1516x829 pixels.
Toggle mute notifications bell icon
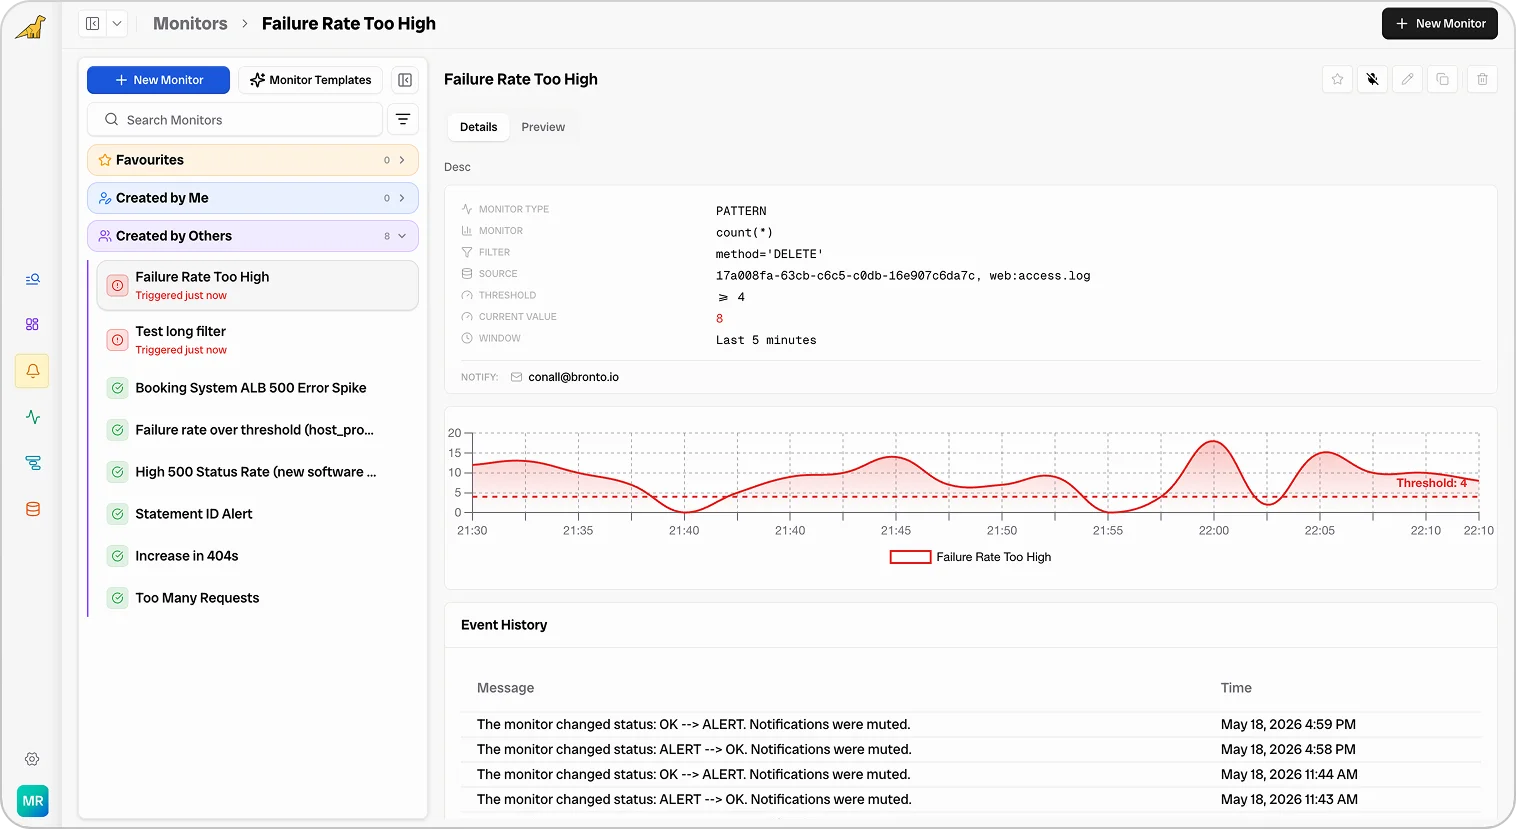click(x=1372, y=79)
